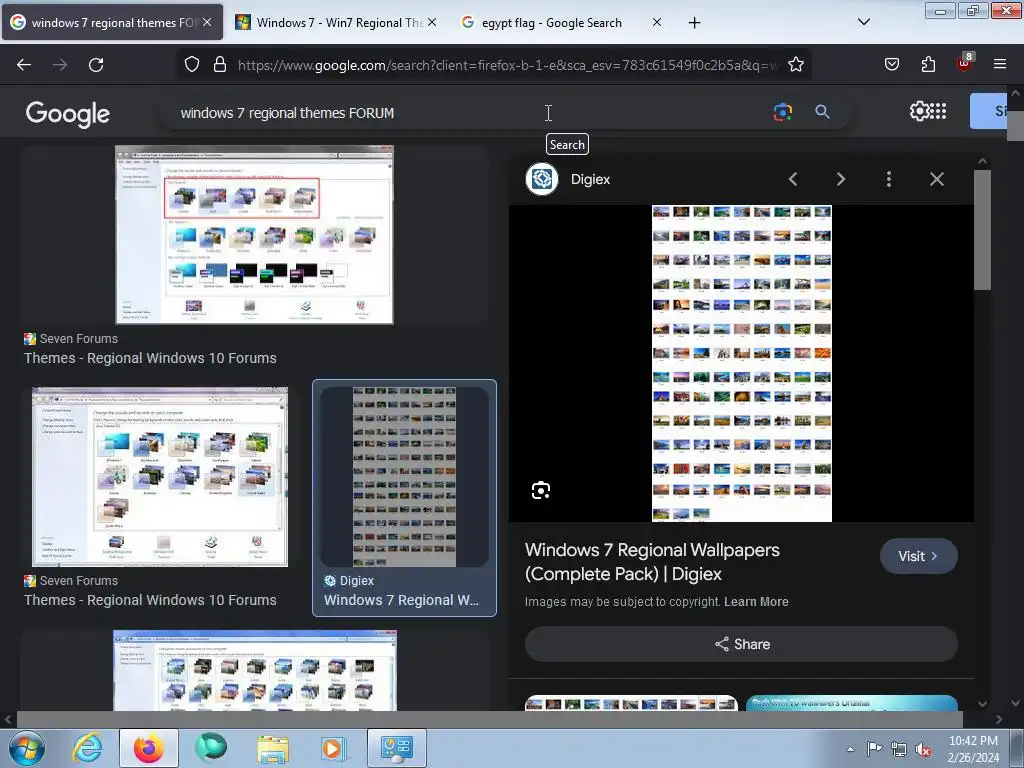Image resolution: width=1024 pixels, height=768 pixels.
Task: Open the Control Panel taskbar item
Action: pos(397,748)
